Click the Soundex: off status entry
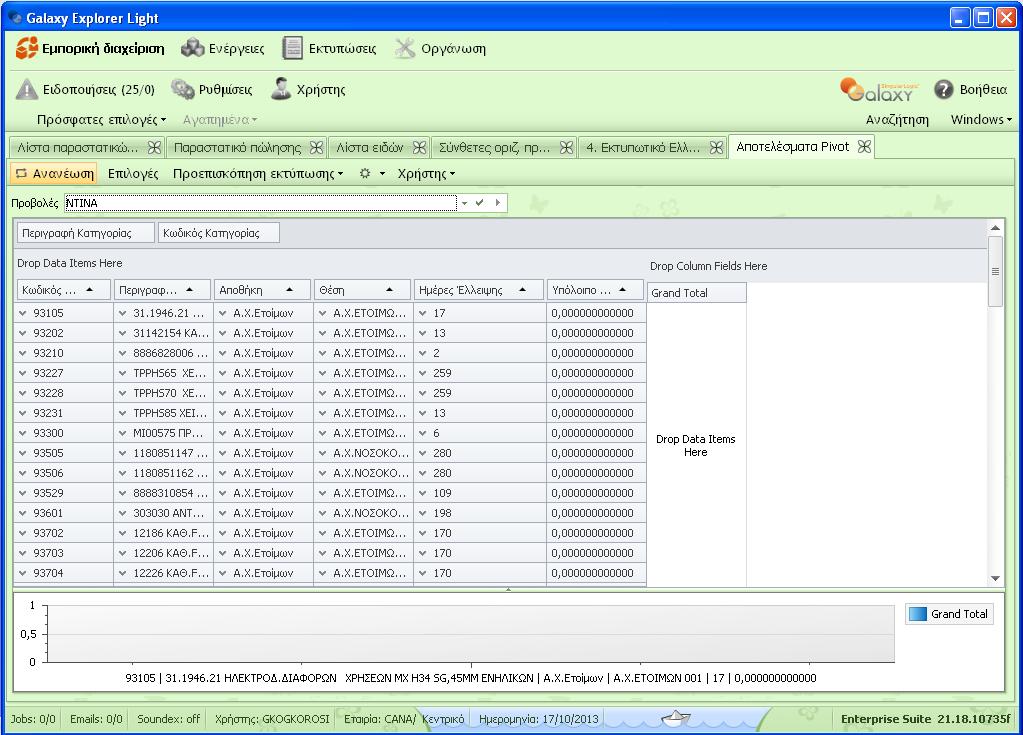This screenshot has width=1023, height=735. point(168,719)
